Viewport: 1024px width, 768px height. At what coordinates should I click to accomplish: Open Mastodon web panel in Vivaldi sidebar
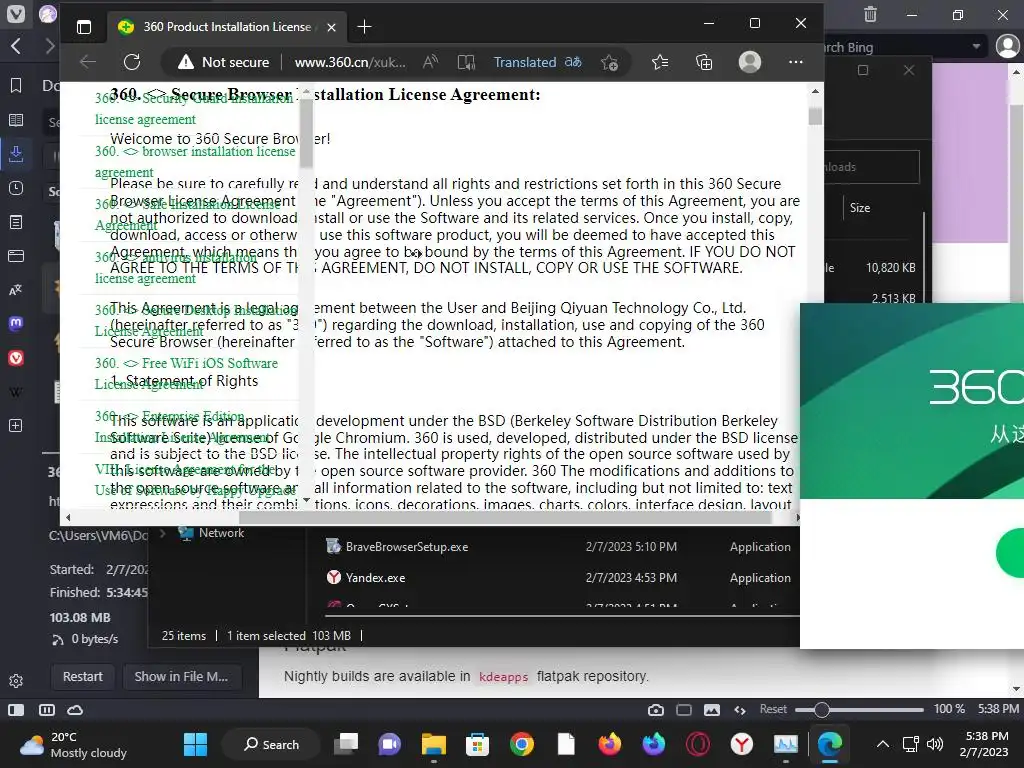(16, 323)
